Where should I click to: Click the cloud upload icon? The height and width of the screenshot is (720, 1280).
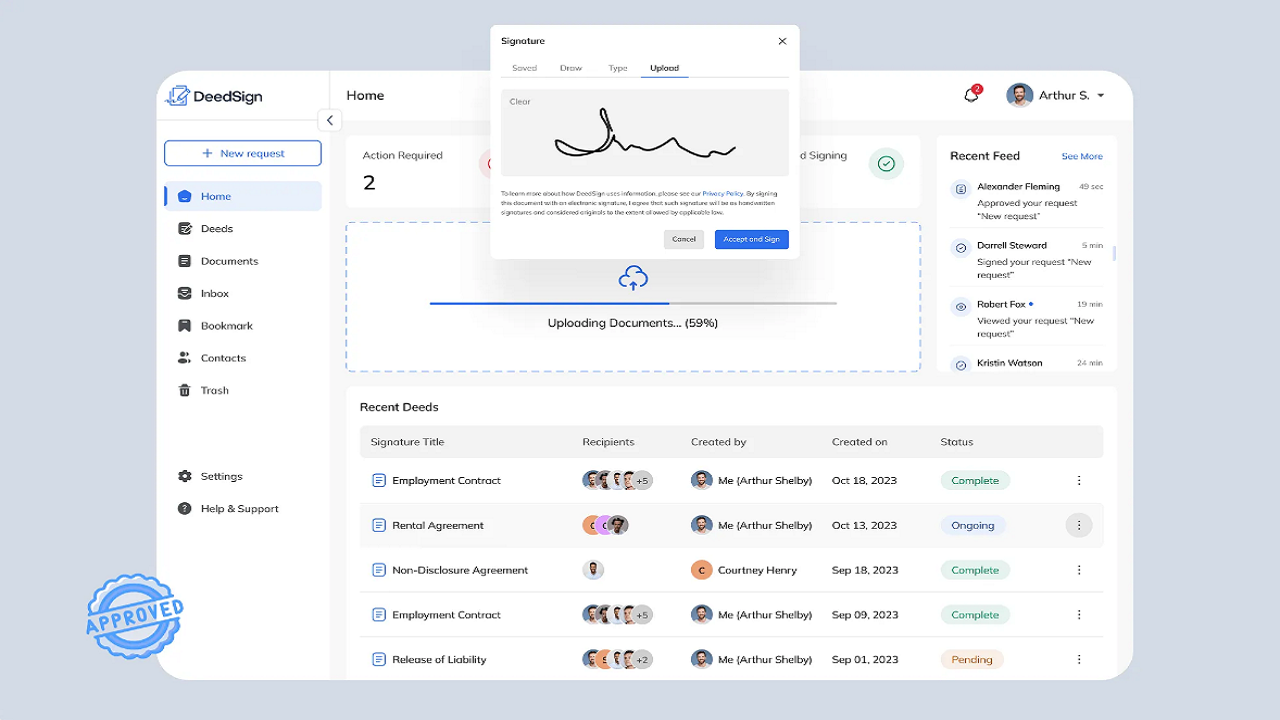coord(633,278)
